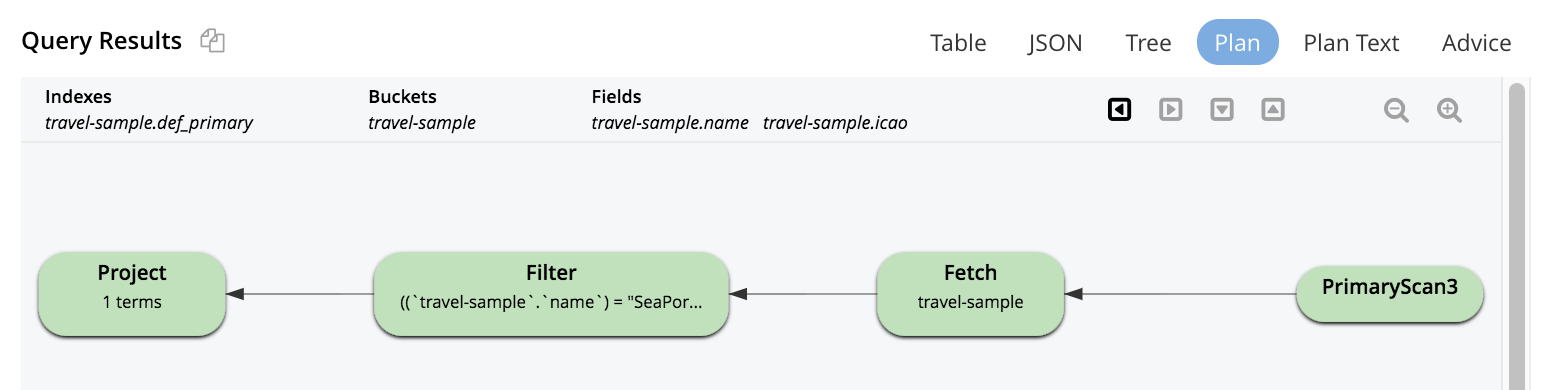1551x390 pixels.
Task: Select the Fetch travel-sample node
Action: coord(970,292)
